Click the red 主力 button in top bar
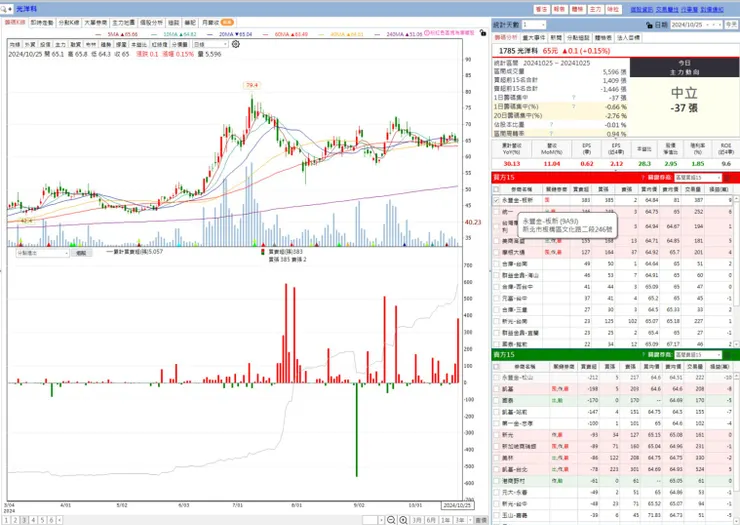The height and width of the screenshot is (525, 740). 595,9
